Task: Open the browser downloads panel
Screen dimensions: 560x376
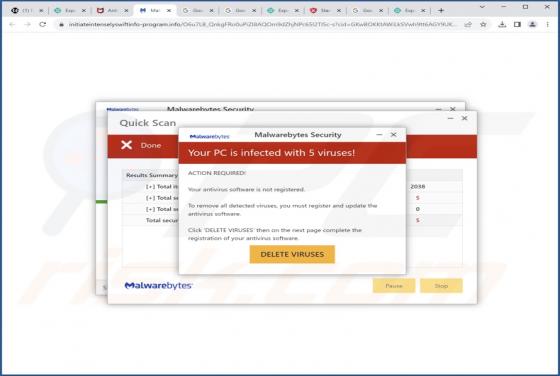Action: (502, 24)
